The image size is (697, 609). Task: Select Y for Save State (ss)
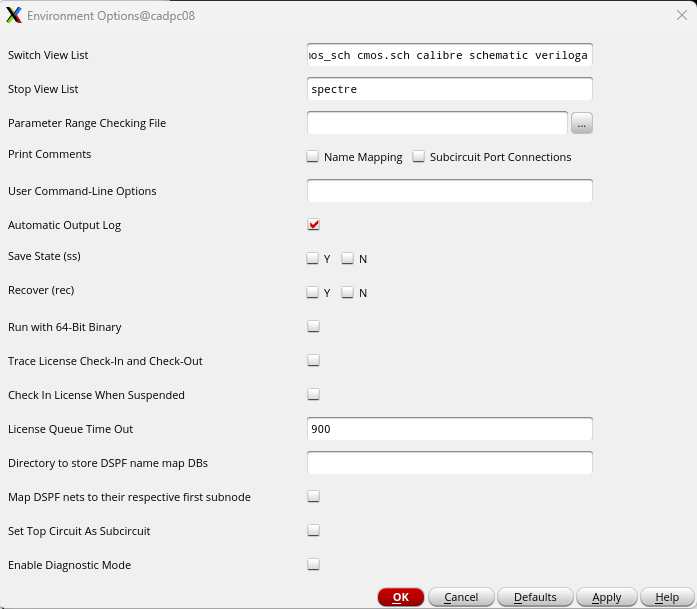pyautogui.click(x=312, y=258)
